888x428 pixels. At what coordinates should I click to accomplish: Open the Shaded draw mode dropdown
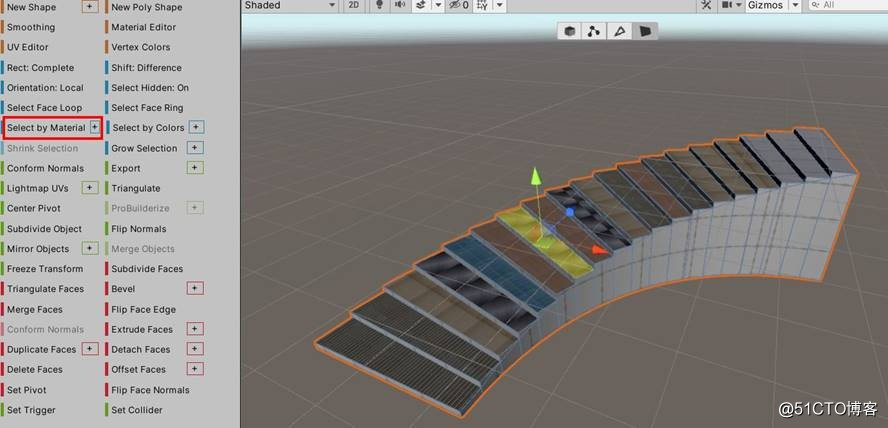(x=290, y=5)
